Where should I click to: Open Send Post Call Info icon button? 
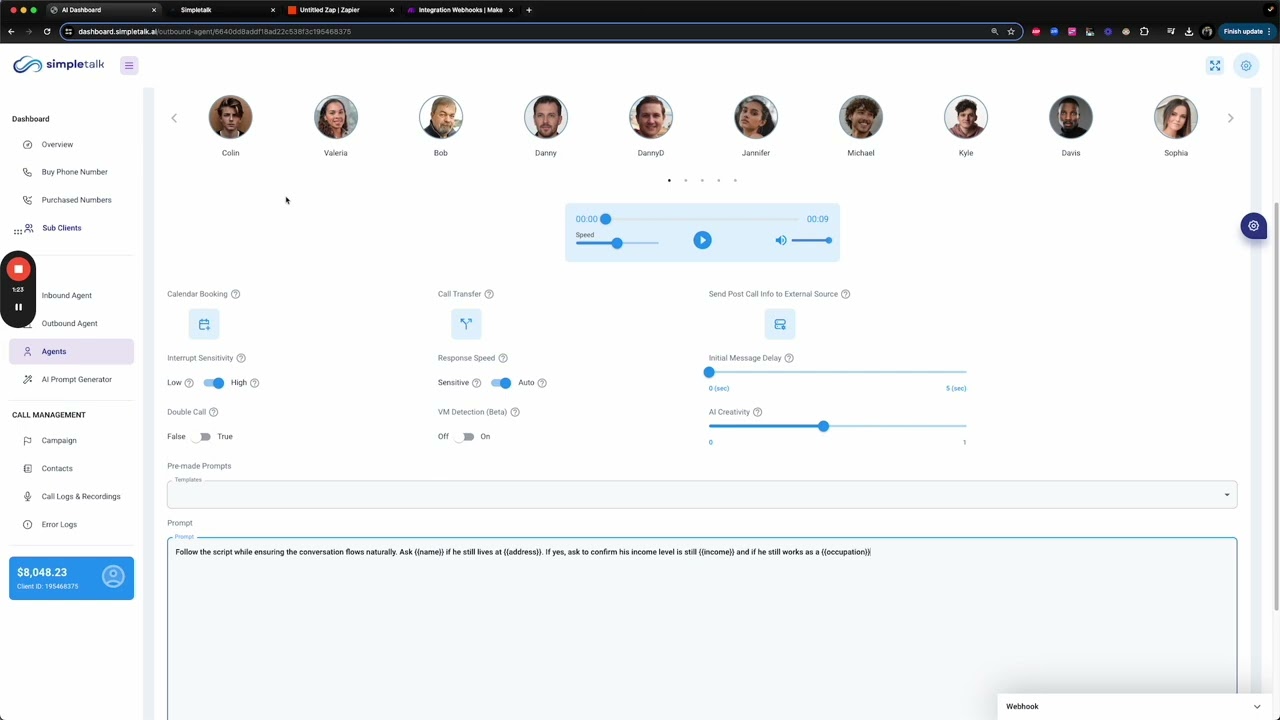780,324
